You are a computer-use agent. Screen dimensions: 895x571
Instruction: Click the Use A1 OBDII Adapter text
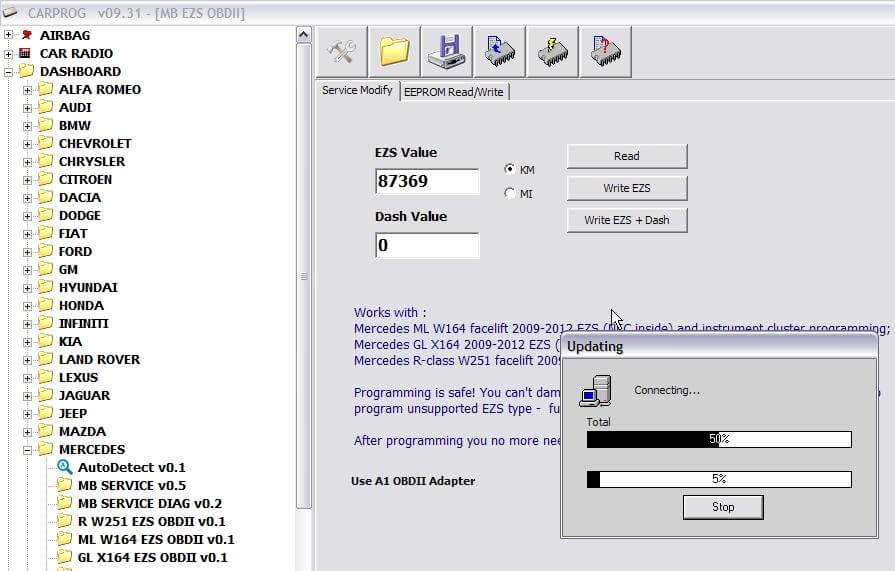(x=413, y=481)
